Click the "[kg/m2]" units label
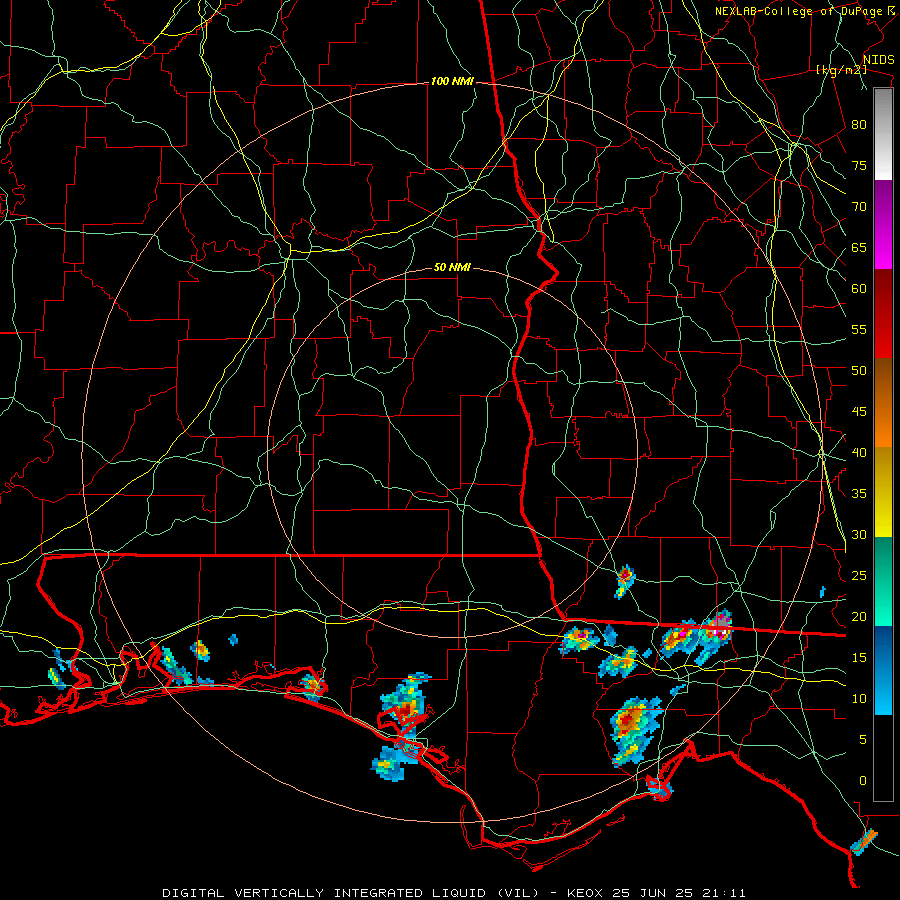 pyautogui.click(x=841, y=70)
